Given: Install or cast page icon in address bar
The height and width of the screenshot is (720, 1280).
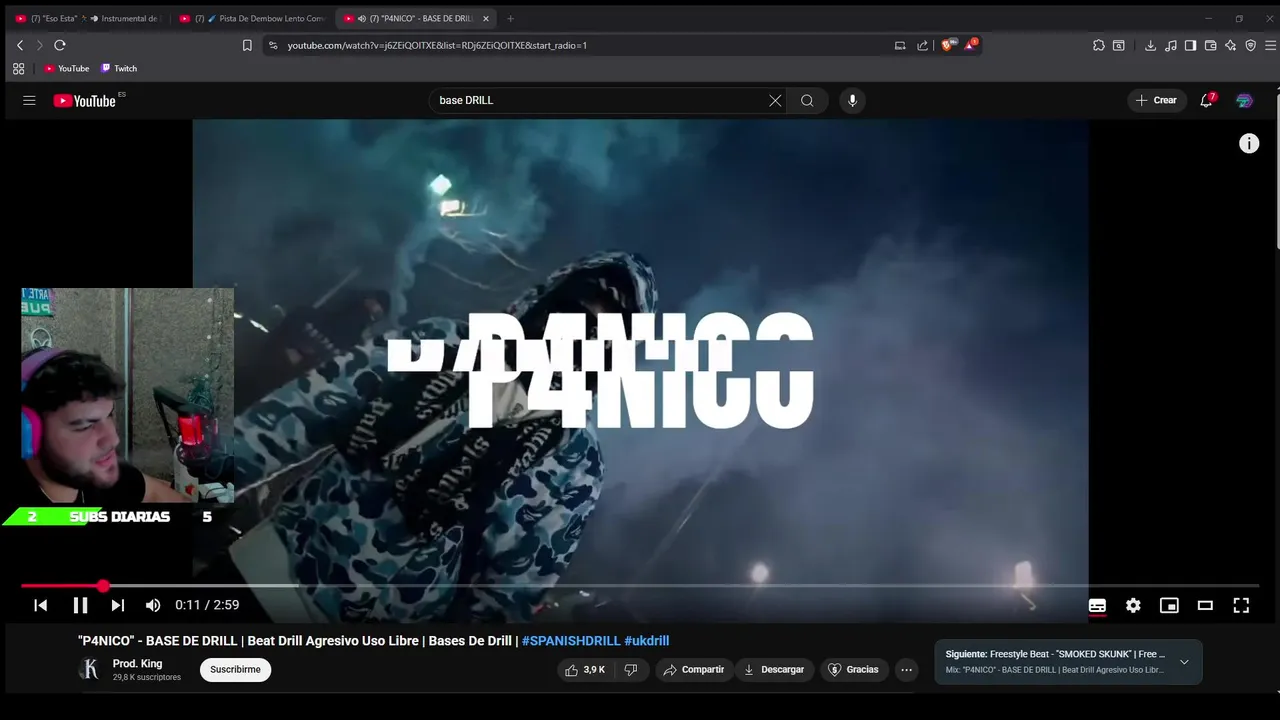Looking at the screenshot, I should pyautogui.click(x=900, y=45).
